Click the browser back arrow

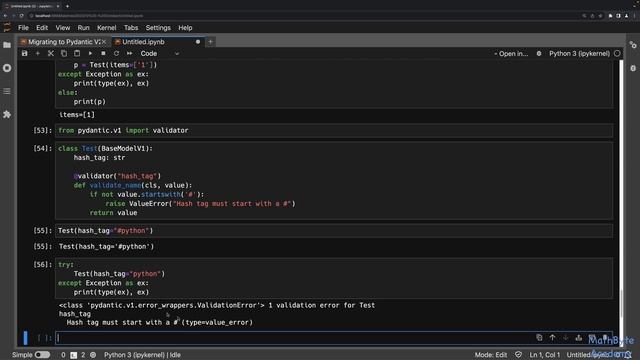point(5,16)
